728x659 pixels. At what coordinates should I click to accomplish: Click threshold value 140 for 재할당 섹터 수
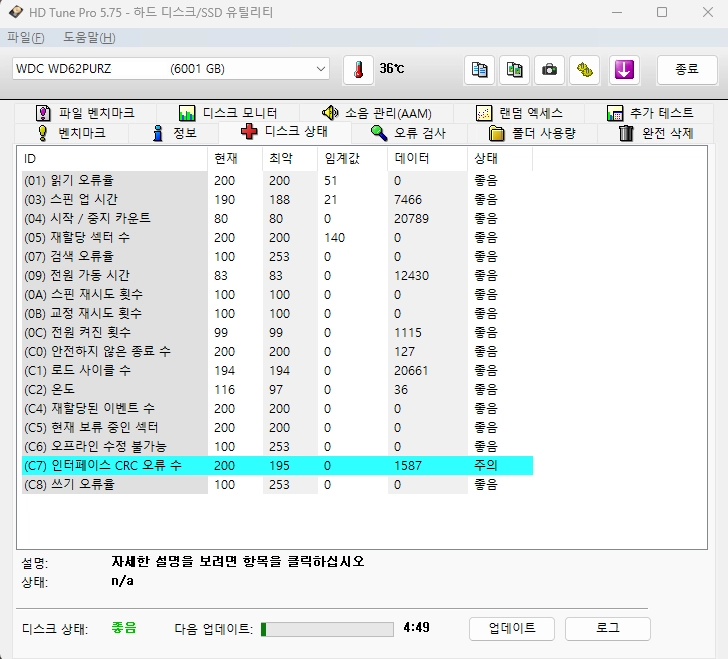(x=334, y=237)
